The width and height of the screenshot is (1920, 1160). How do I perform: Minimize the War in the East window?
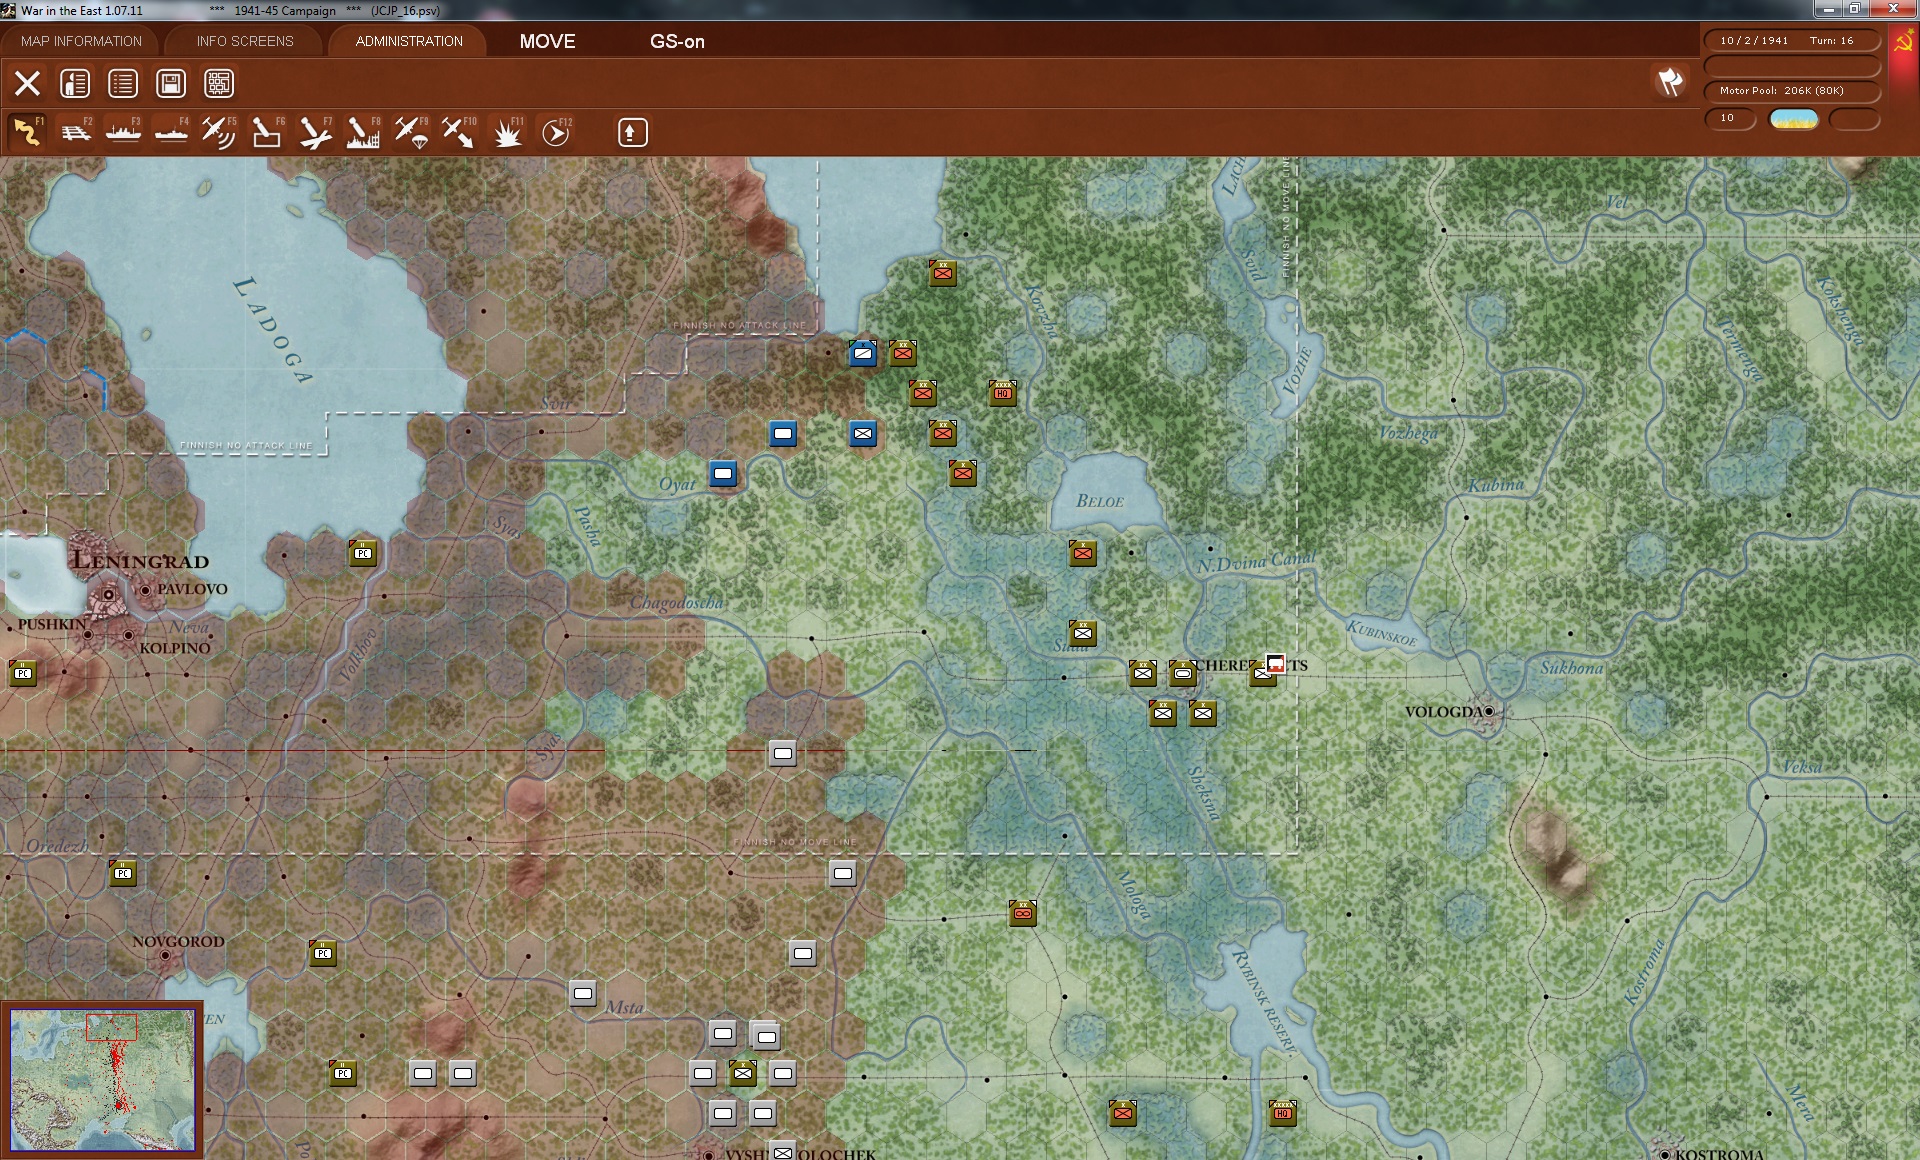[1829, 10]
